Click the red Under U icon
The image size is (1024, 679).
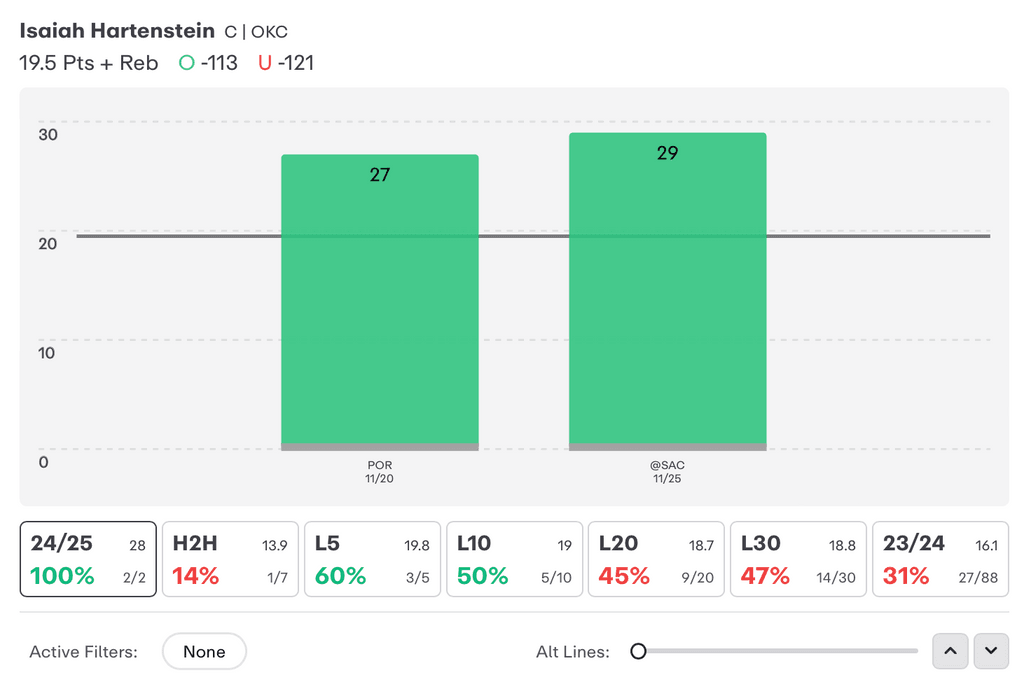264,63
